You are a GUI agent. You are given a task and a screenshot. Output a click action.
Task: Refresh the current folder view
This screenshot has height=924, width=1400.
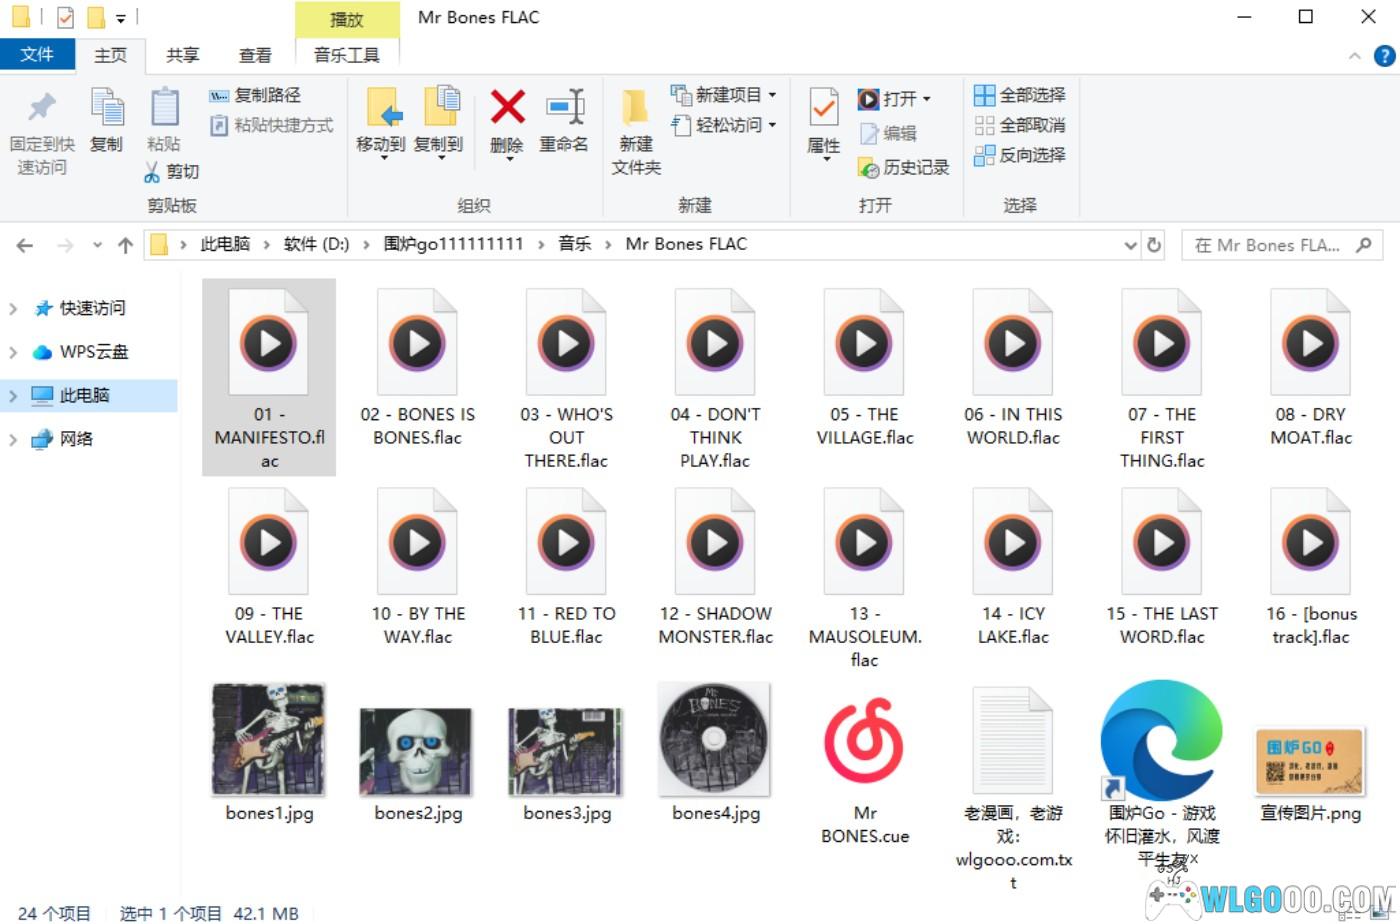(1155, 245)
